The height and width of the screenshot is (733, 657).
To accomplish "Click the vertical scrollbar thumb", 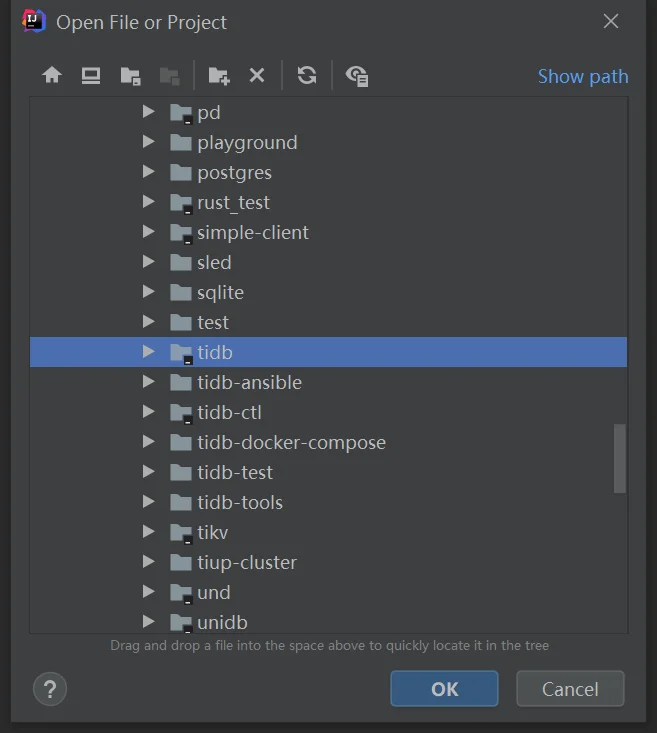I will (x=620, y=457).
